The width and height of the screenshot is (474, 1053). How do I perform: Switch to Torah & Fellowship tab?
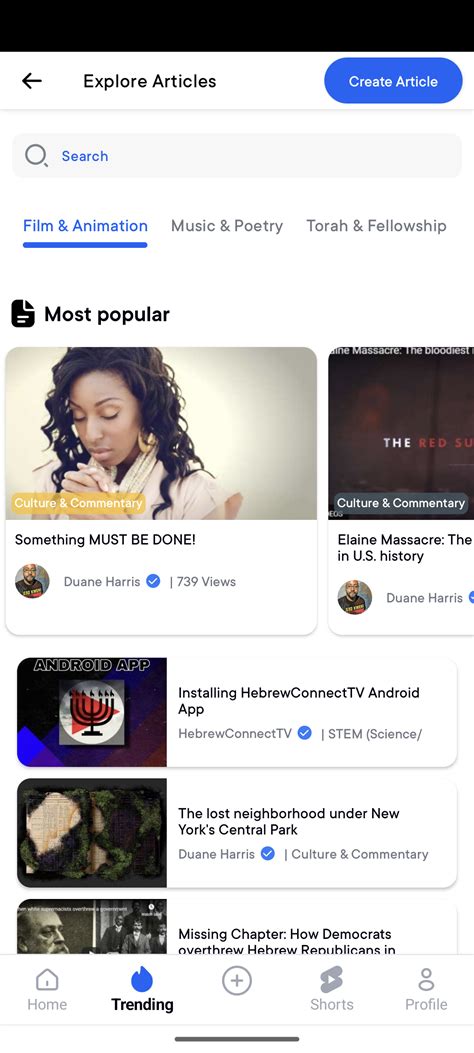[x=376, y=226]
